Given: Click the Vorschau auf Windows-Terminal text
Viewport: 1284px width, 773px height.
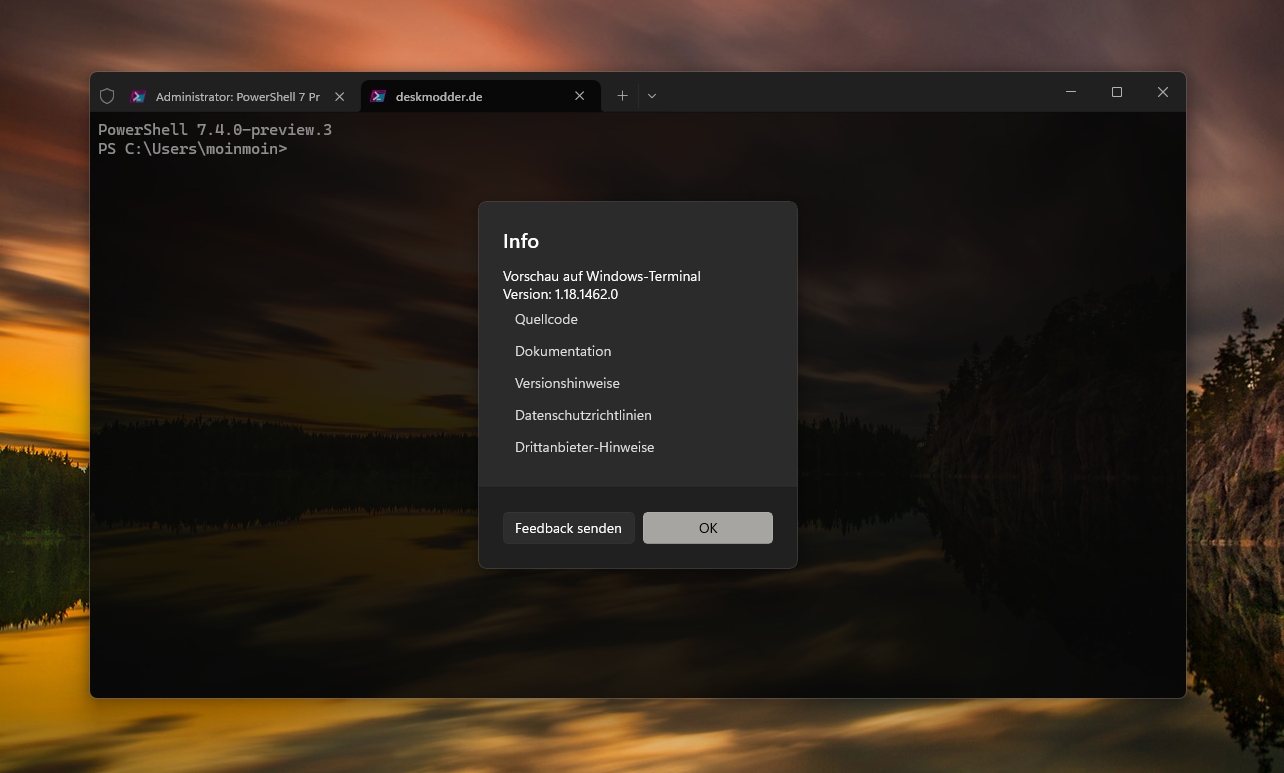Looking at the screenshot, I should (601, 276).
